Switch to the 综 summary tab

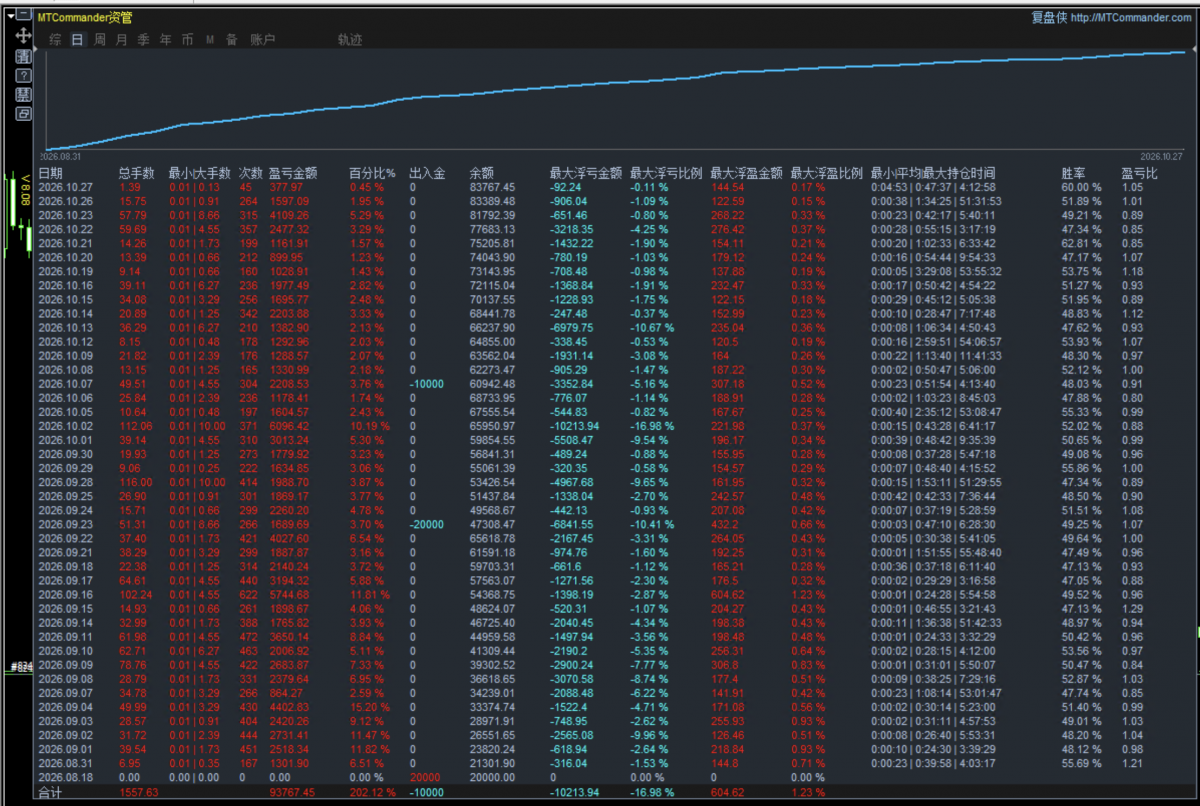(55, 40)
